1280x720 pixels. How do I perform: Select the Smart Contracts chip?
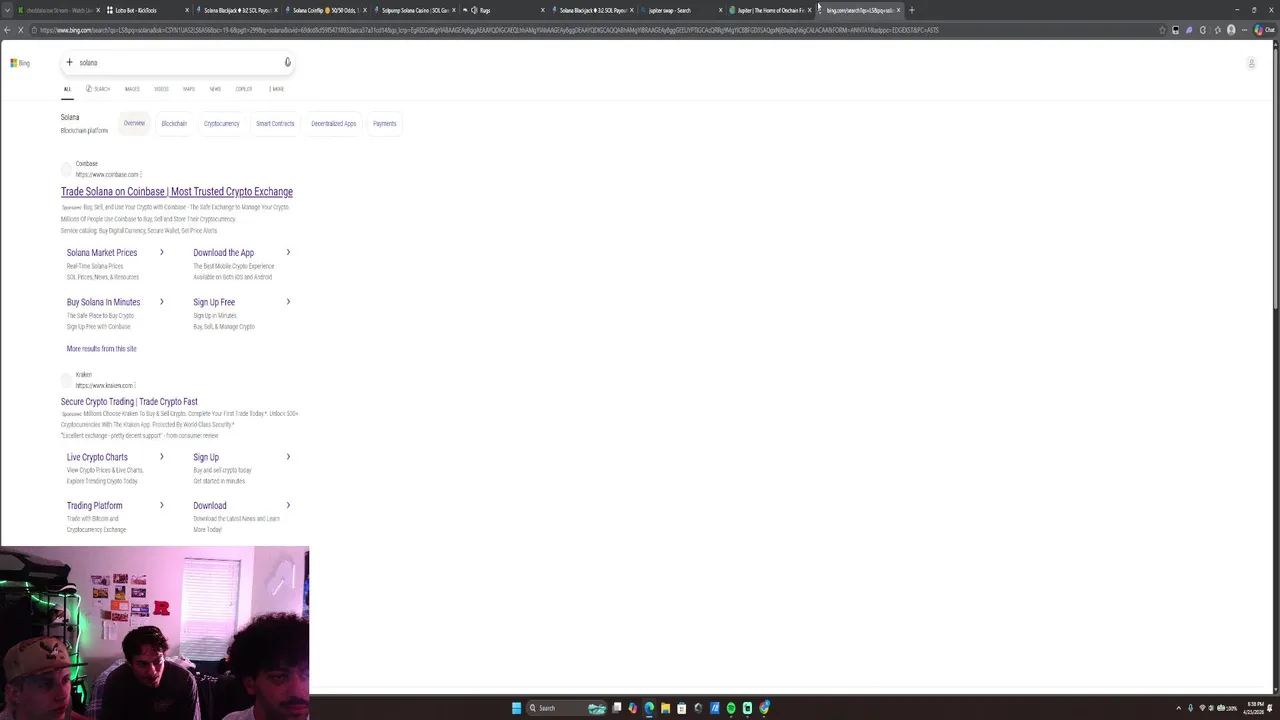click(x=275, y=124)
